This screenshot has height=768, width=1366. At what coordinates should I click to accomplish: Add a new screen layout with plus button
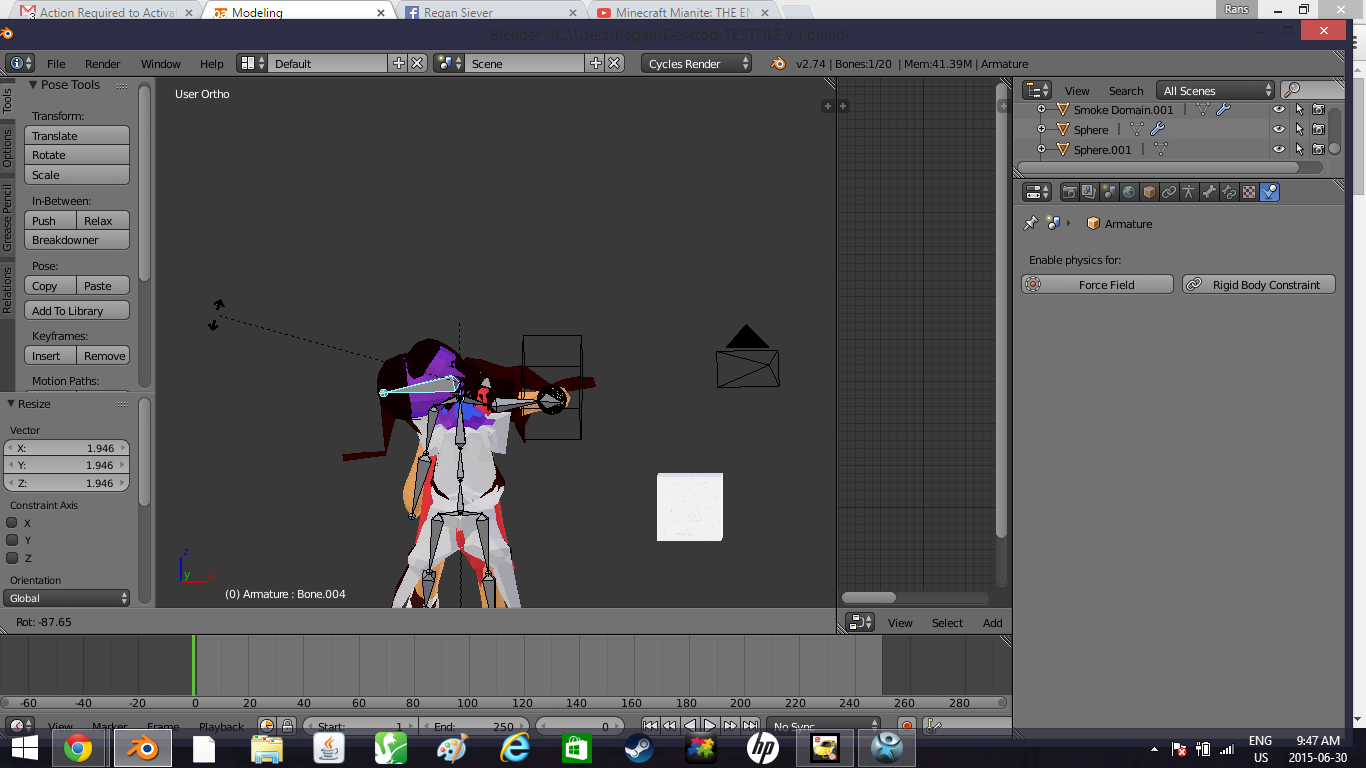coord(398,63)
